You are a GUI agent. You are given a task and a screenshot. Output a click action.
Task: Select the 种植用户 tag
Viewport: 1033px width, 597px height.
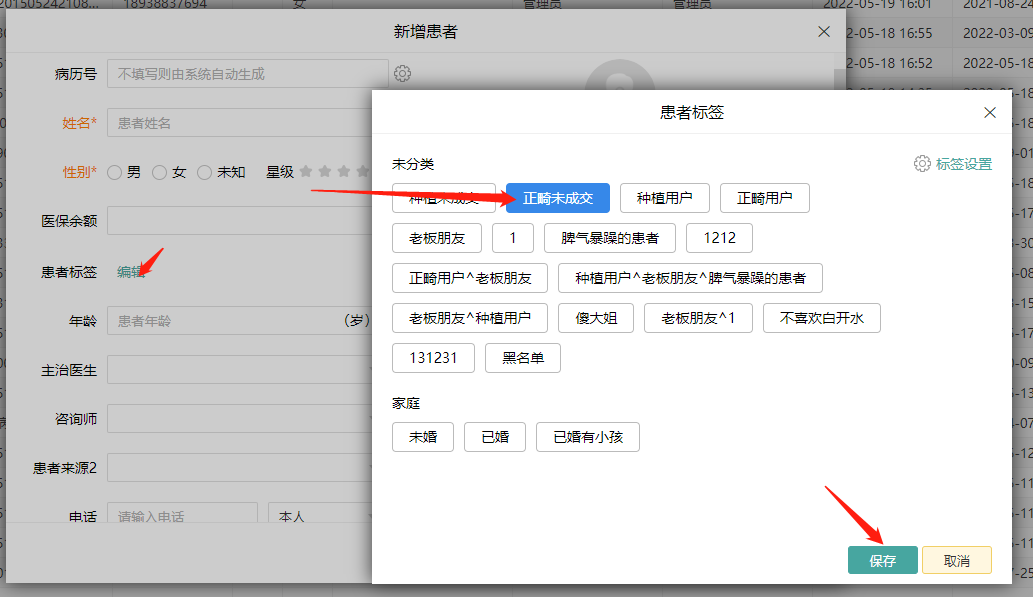[665, 198]
